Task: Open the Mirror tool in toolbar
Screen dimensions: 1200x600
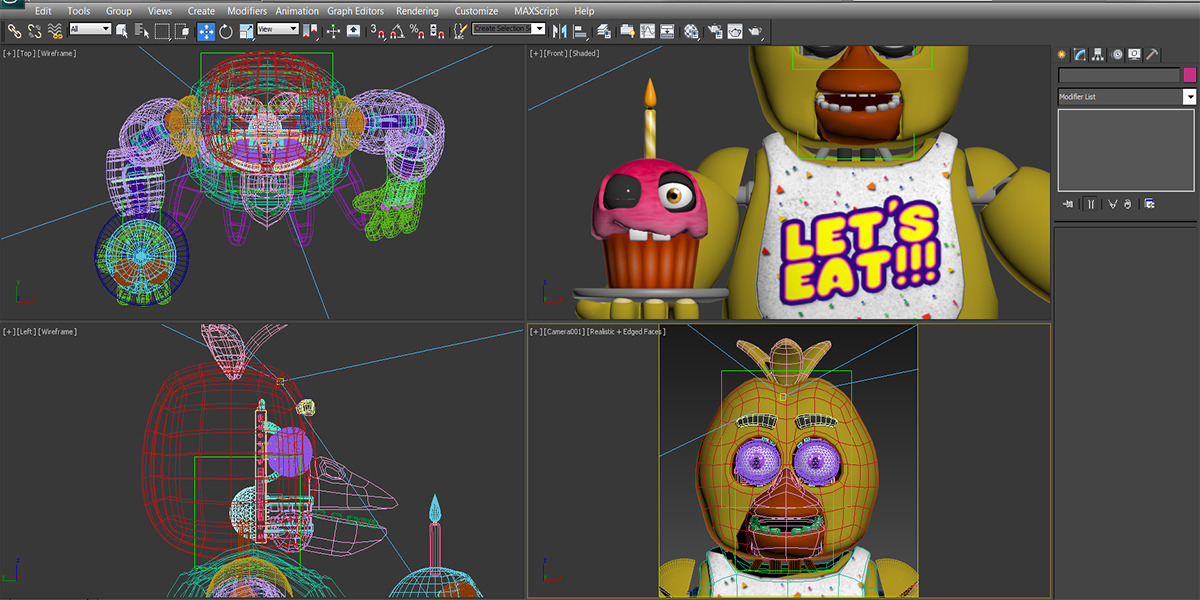Action: [x=560, y=31]
